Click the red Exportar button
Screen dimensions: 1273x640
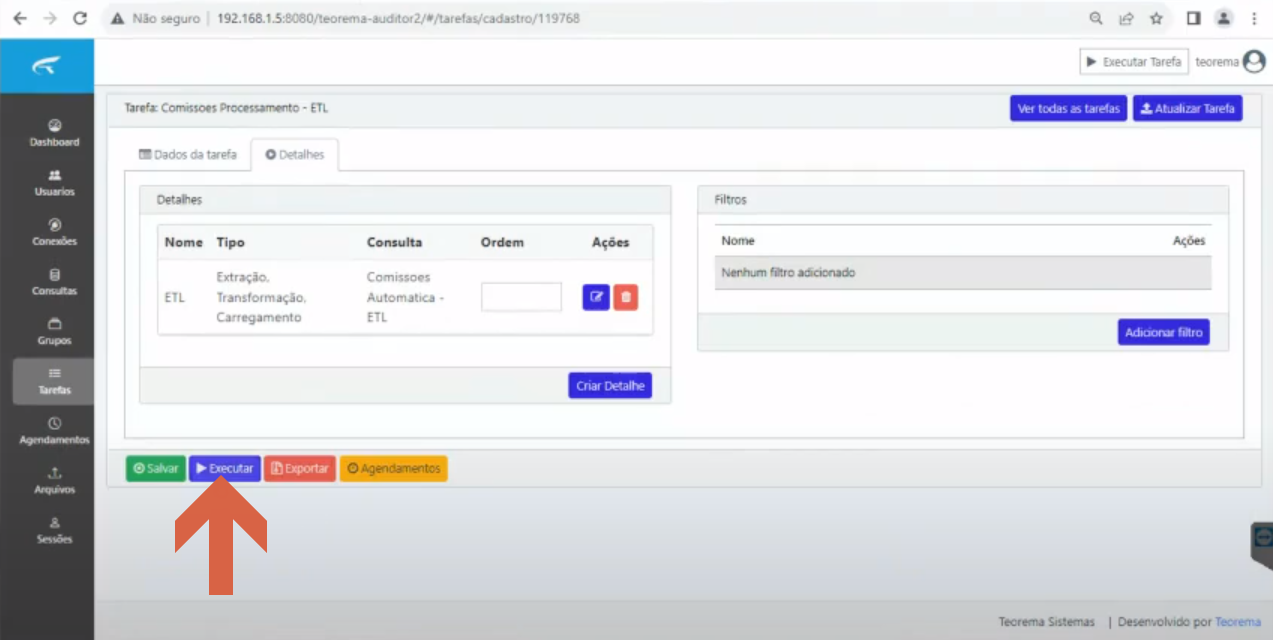[300, 468]
